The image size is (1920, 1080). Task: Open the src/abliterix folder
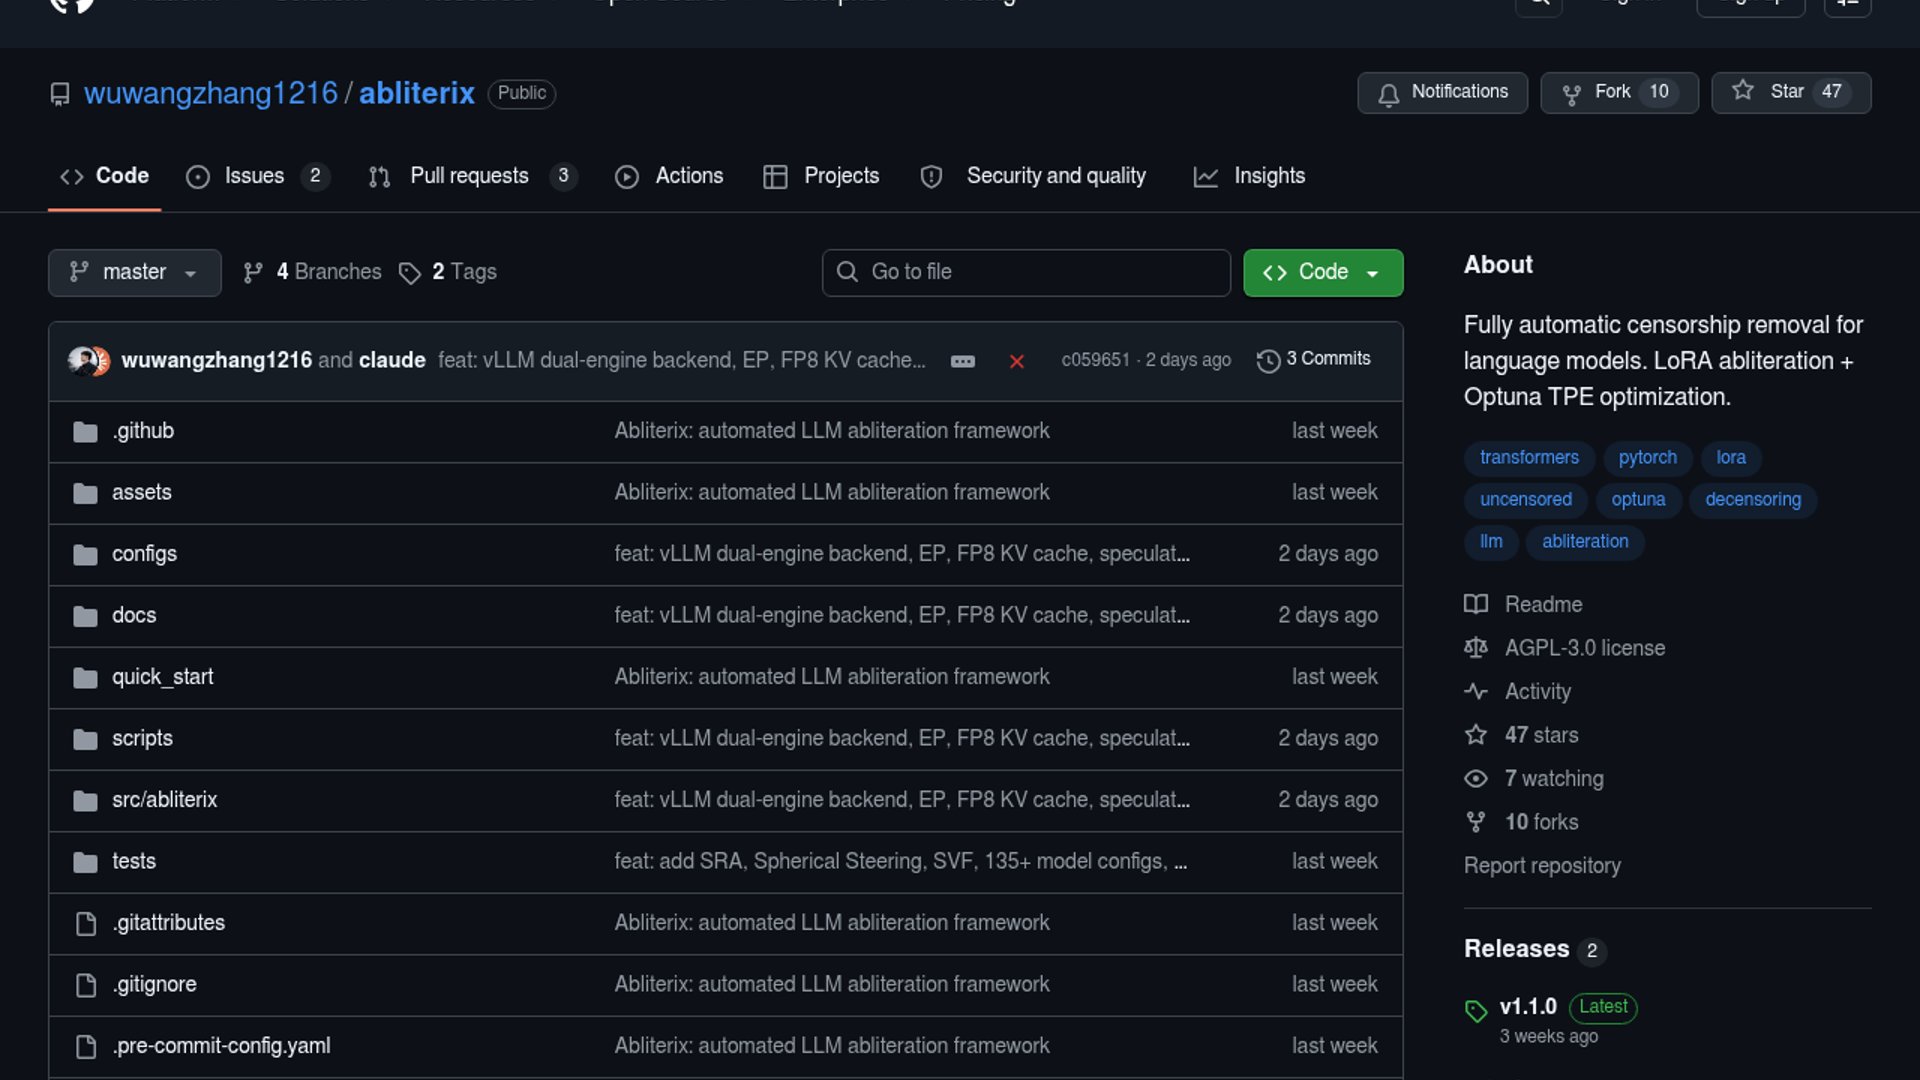[x=164, y=800]
